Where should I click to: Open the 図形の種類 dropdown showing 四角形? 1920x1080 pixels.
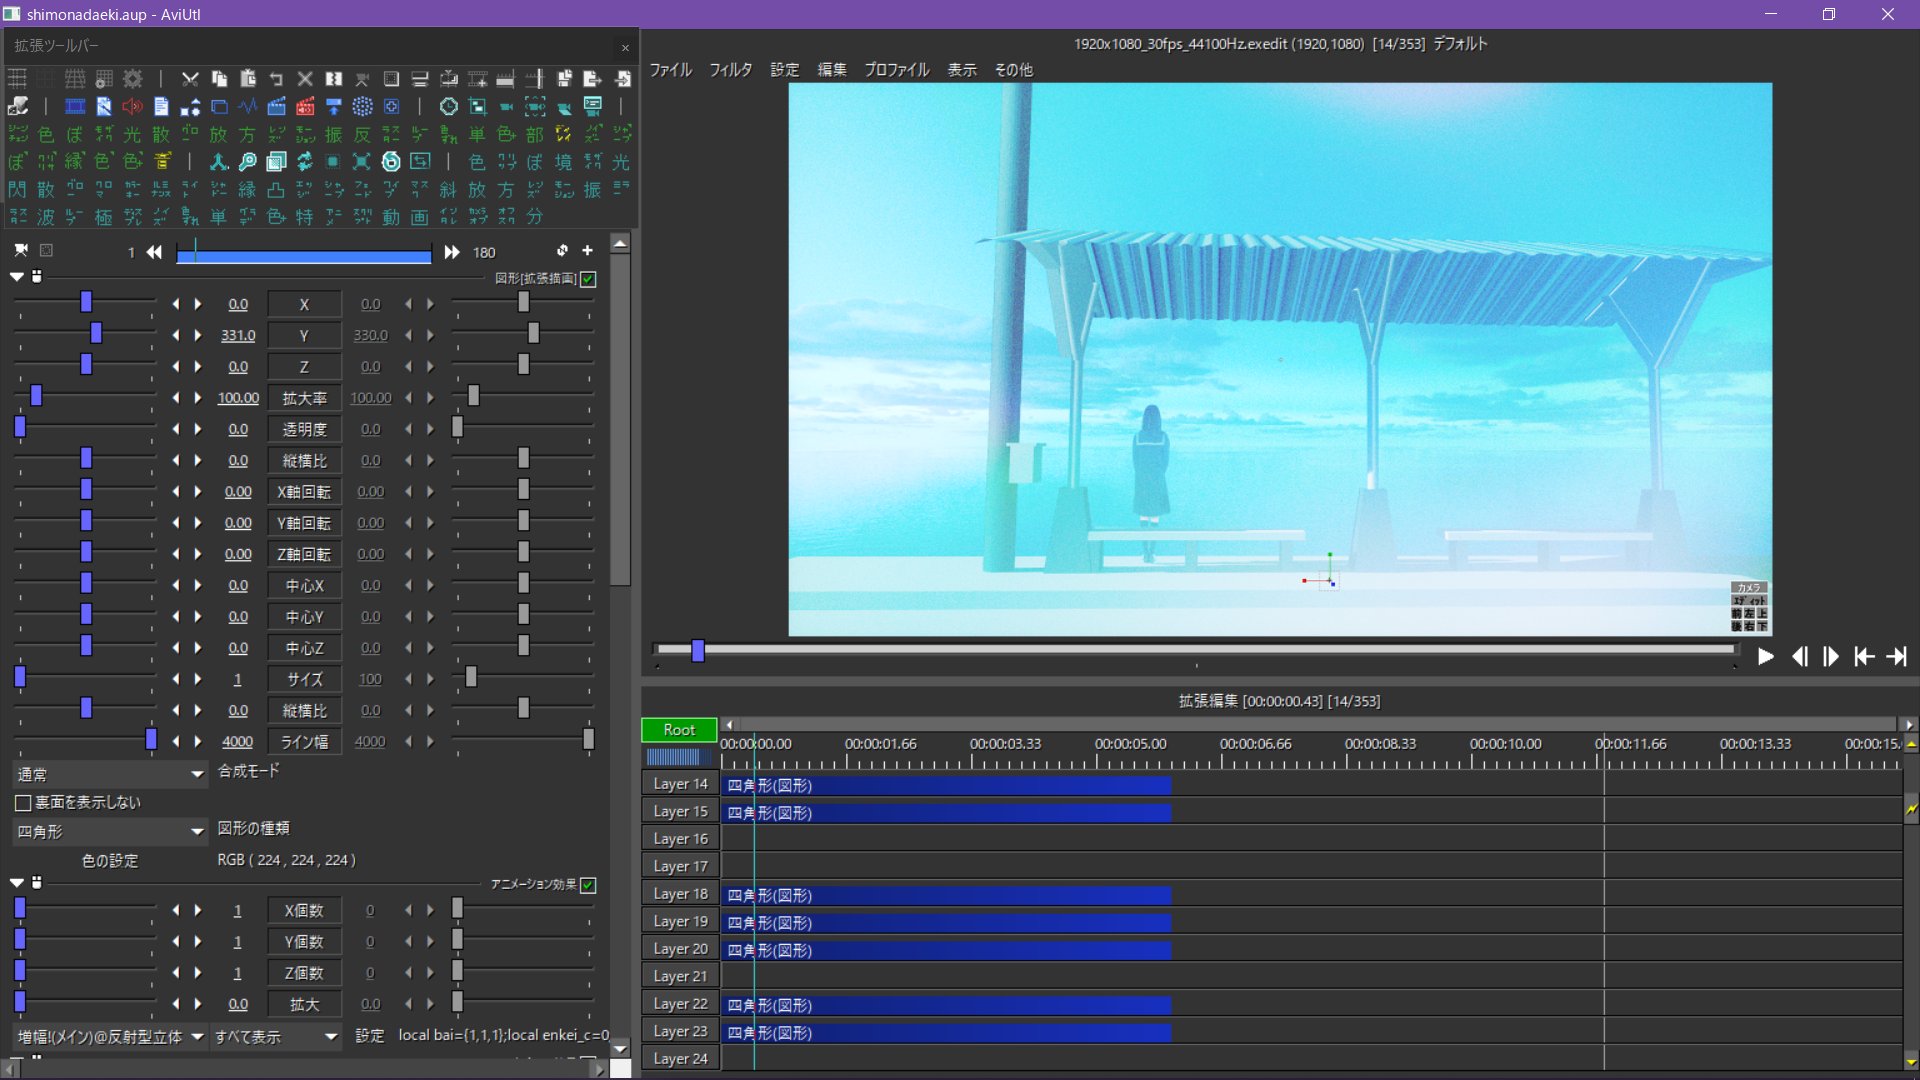110,831
